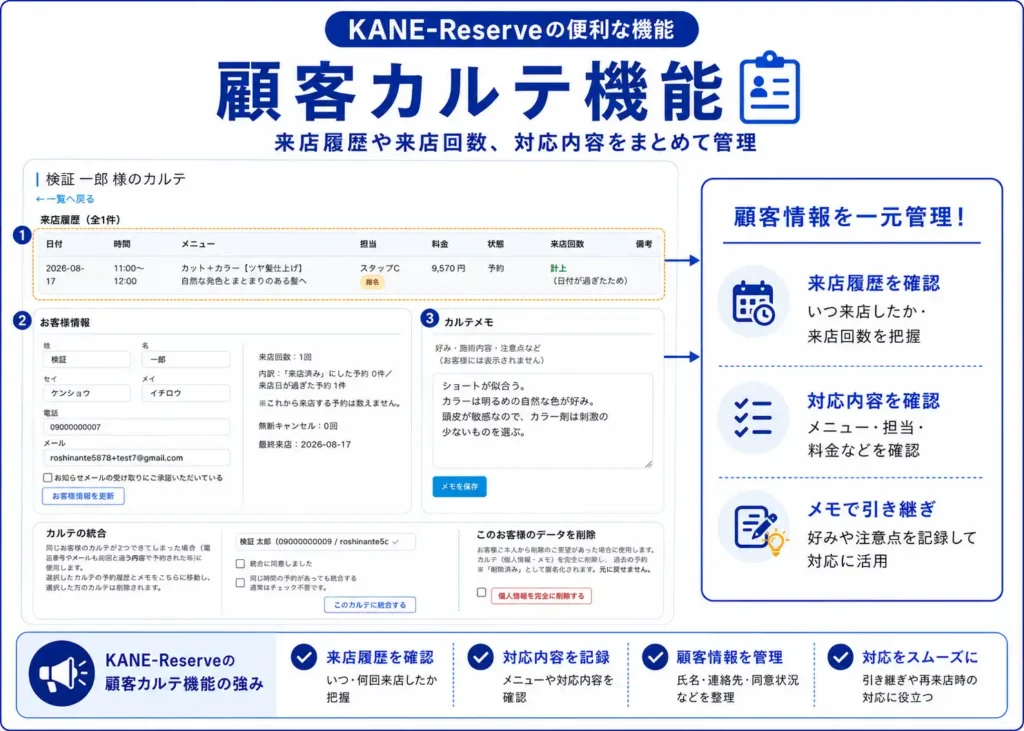Click the calendar clock visit history icon
1024x731 pixels.
(x=753, y=302)
